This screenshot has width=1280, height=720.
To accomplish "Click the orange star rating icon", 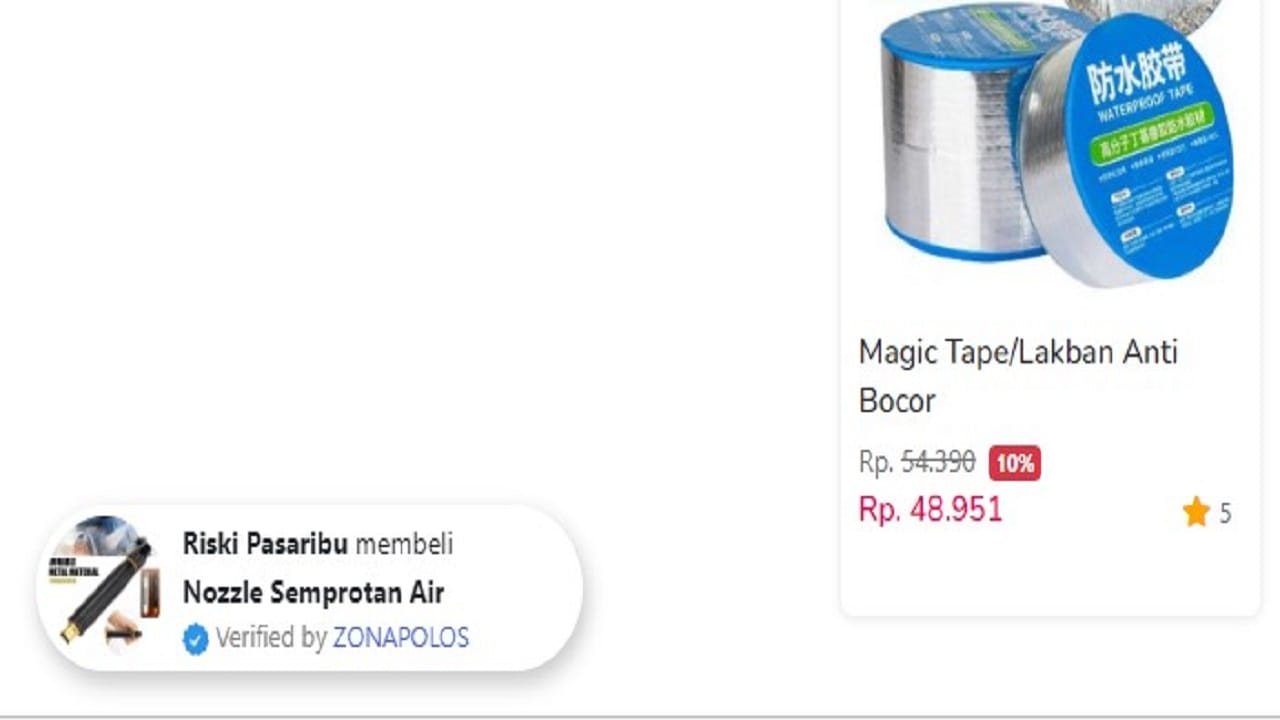I will click(1196, 514).
